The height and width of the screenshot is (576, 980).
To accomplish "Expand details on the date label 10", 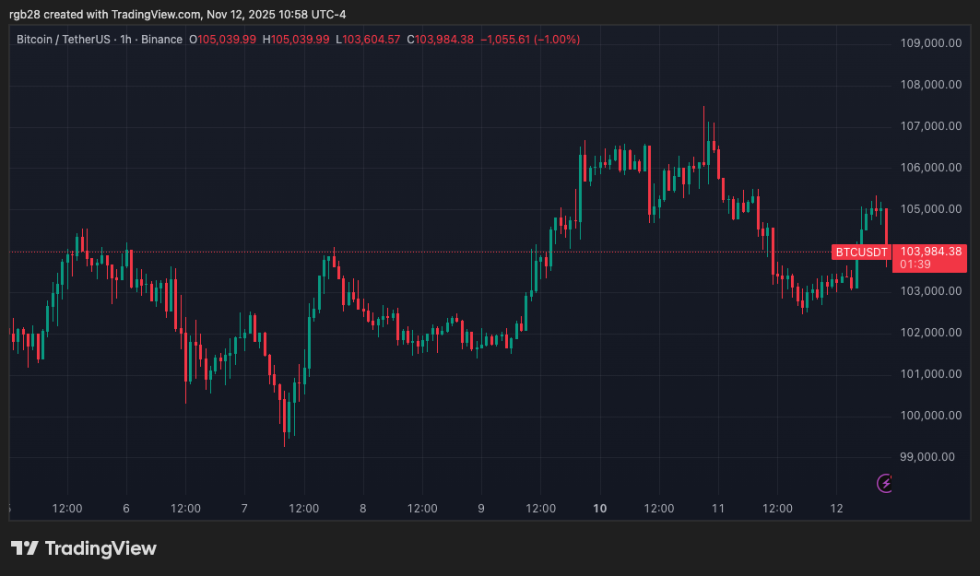I will (x=600, y=509).
